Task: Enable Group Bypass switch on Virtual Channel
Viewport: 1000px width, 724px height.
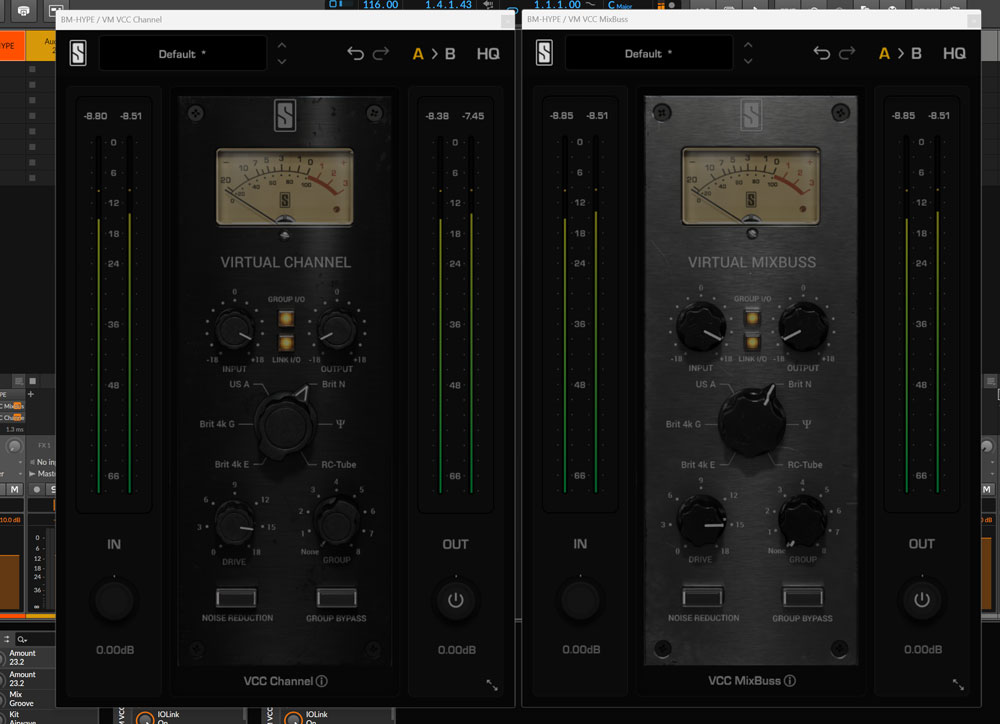Action: [x=336, y=598]
